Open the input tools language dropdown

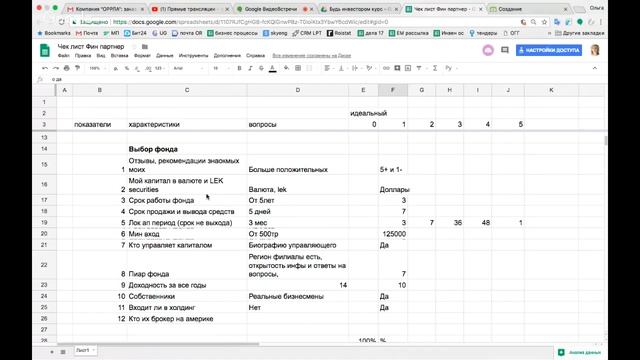450,68
